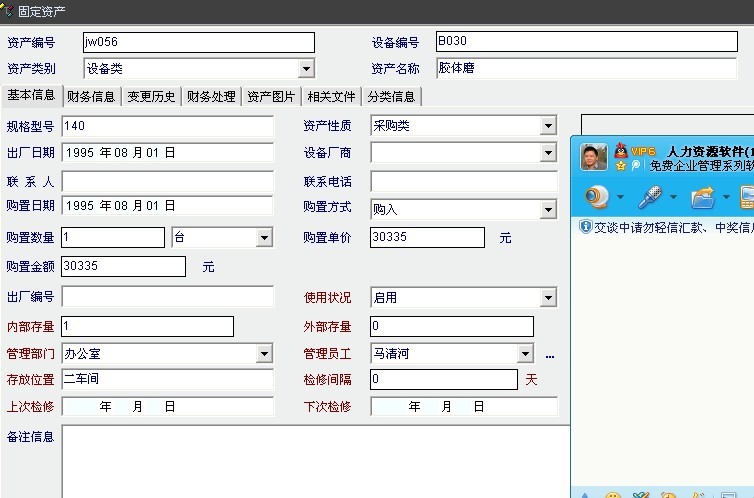Open the 资产图片 tab
This screenshot has height=498, width=754.
point(271,97)
